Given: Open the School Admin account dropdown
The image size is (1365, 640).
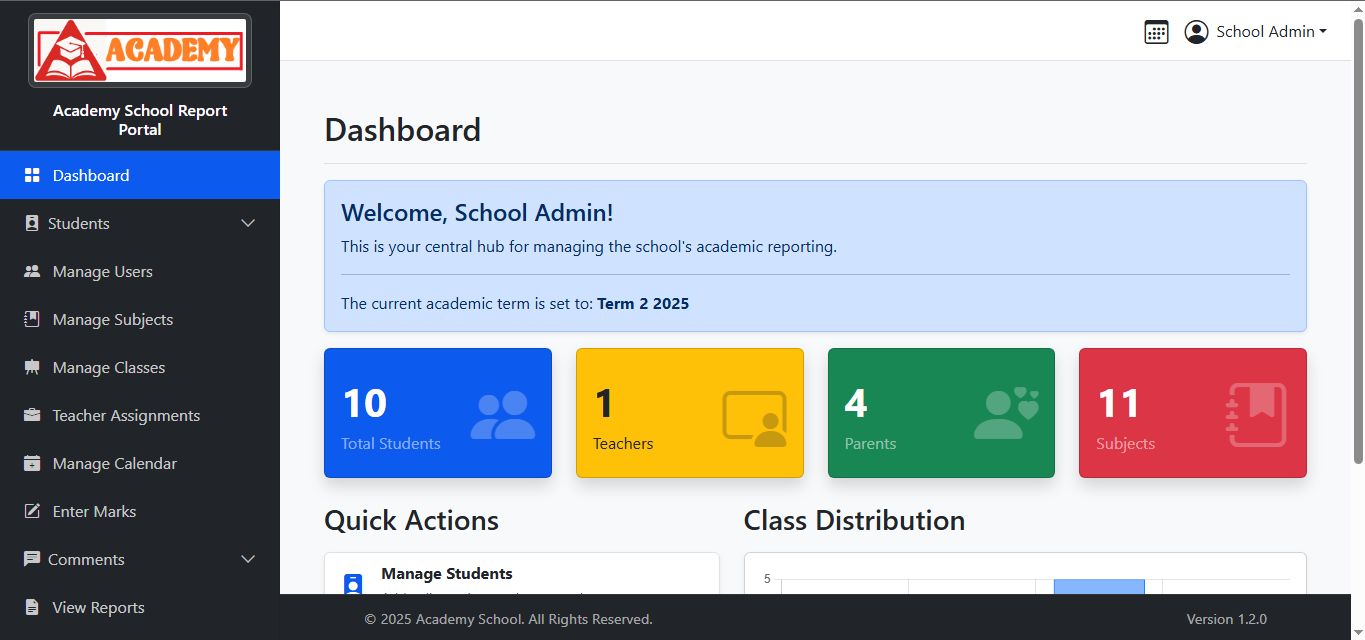Looking at the screenshot, I should [1256, 32].
